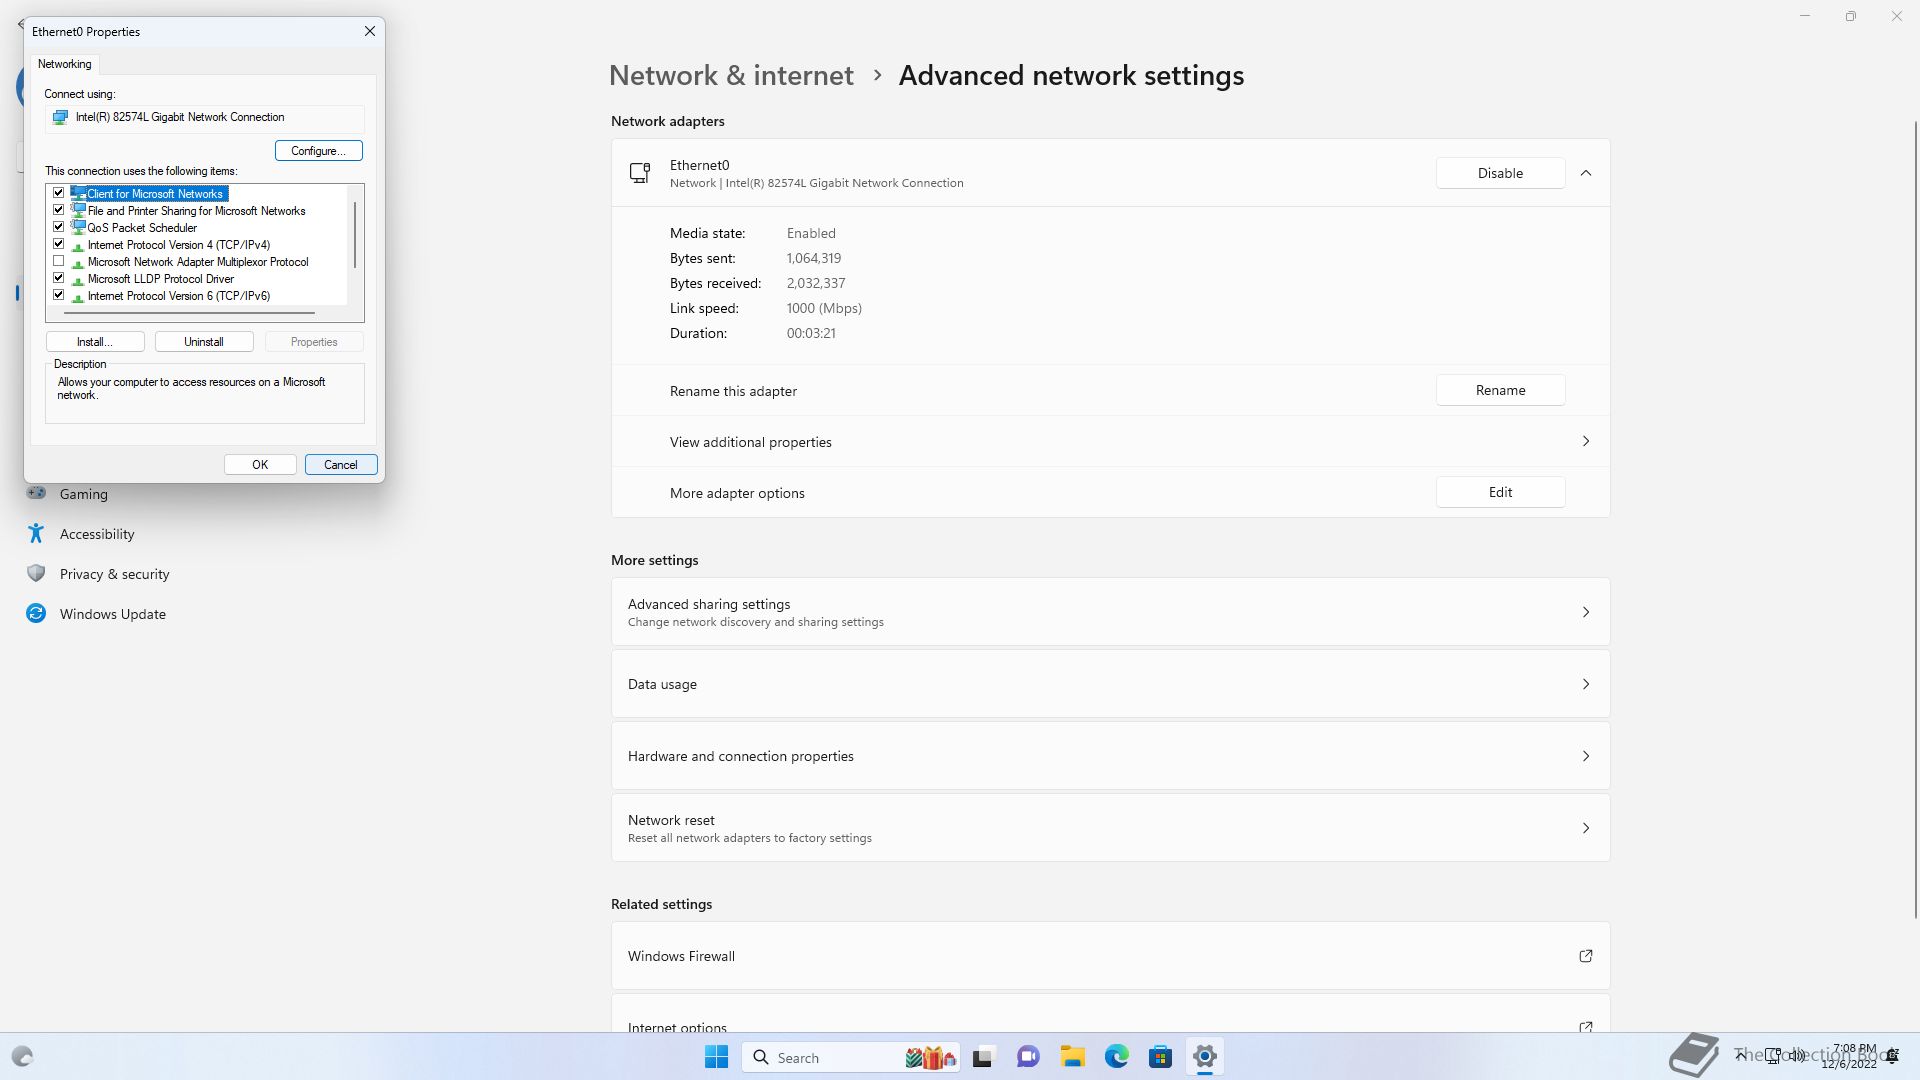Enable Microsoft Network Adapter Multiplexor Protocol checkbox
The height and width of the screenshot is (1080, 1920).
[58, 261]
